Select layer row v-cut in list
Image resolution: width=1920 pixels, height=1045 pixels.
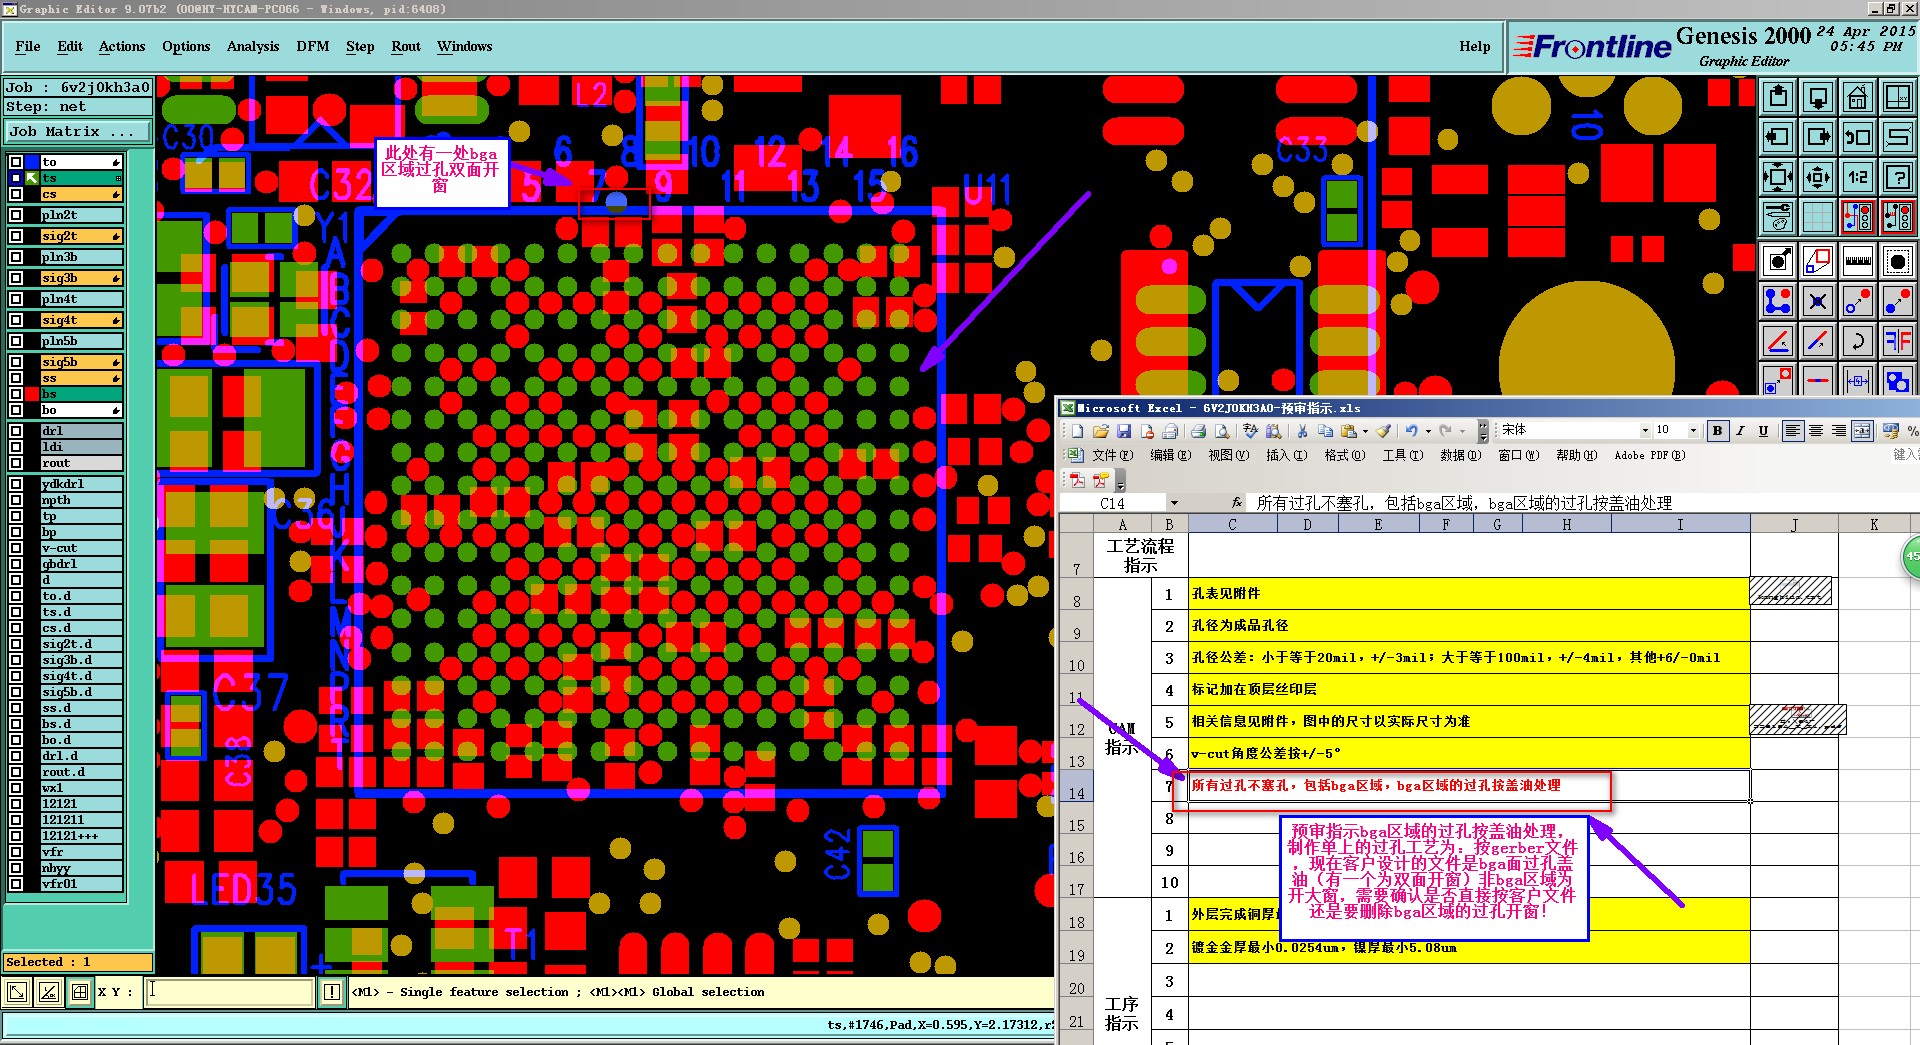[81, 548]
